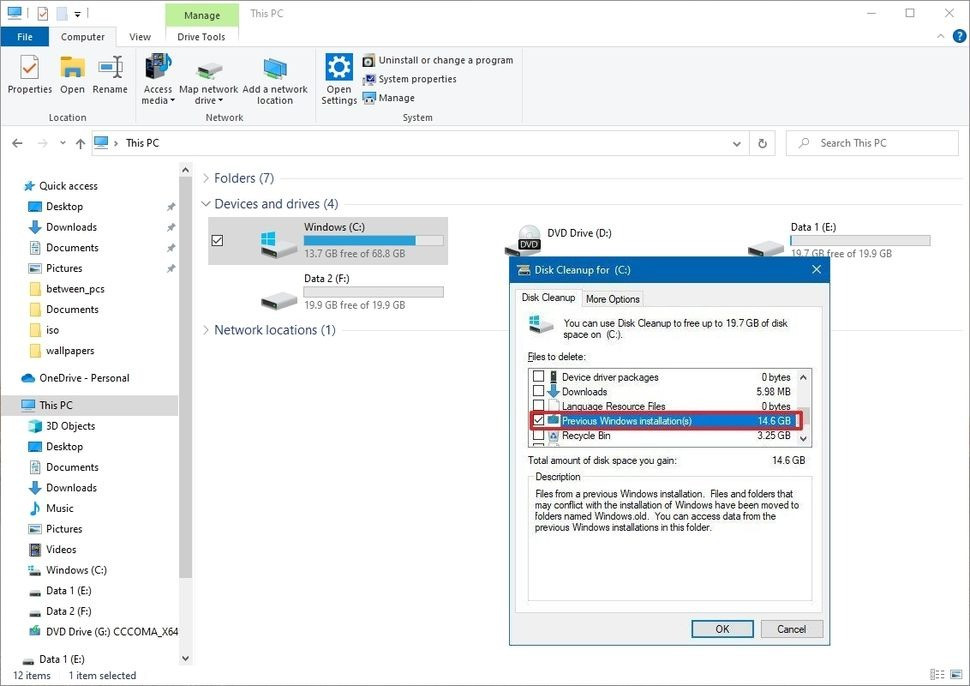Image resolution: width=970 pixels, height=686 pixels.
Task: Click Uninstall or change a program
Action: [438, 60]
